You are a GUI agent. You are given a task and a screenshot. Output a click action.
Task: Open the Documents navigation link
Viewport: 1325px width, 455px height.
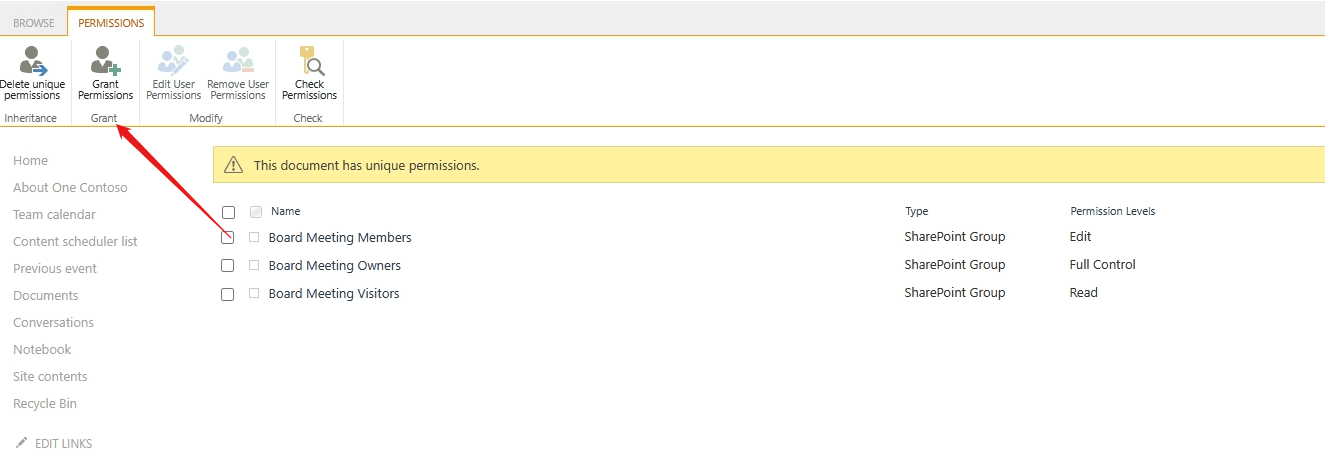tap(46, 296)
